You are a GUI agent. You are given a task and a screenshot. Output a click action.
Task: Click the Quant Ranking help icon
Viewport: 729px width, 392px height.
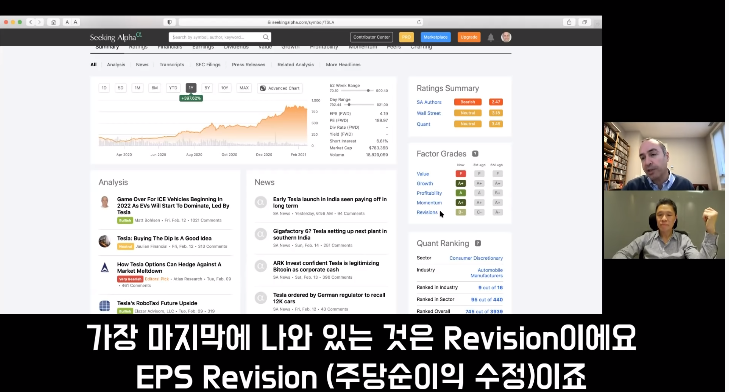coord(478,243)
